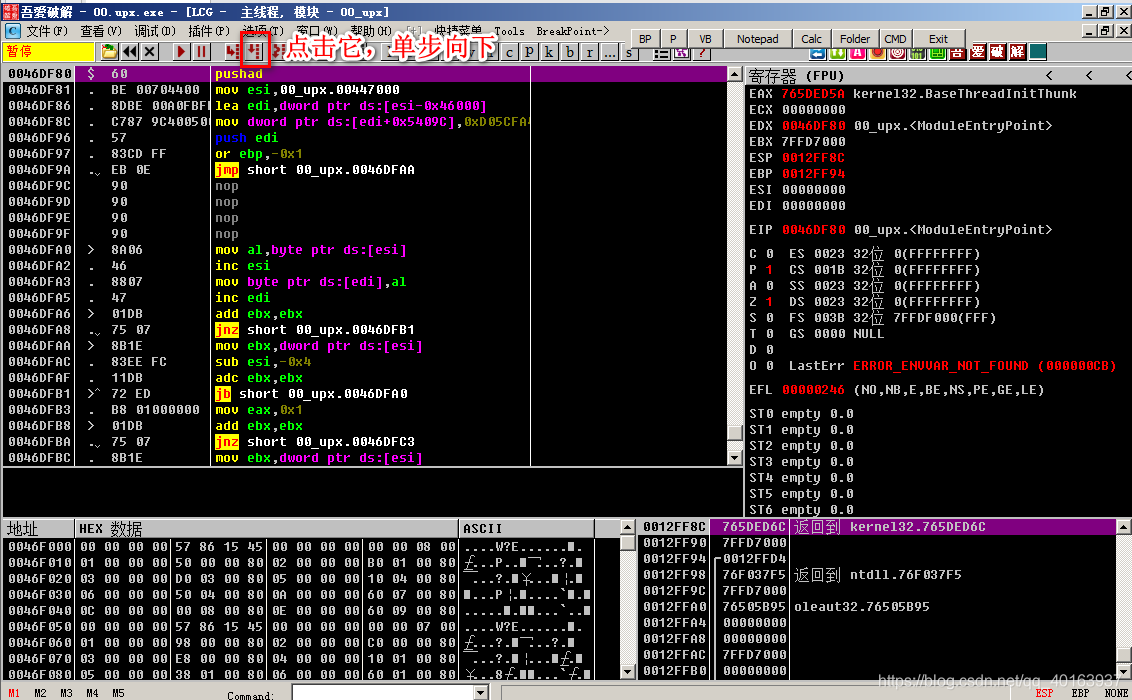Click the stack pane scrollbar thumb

pos(1123,654)
